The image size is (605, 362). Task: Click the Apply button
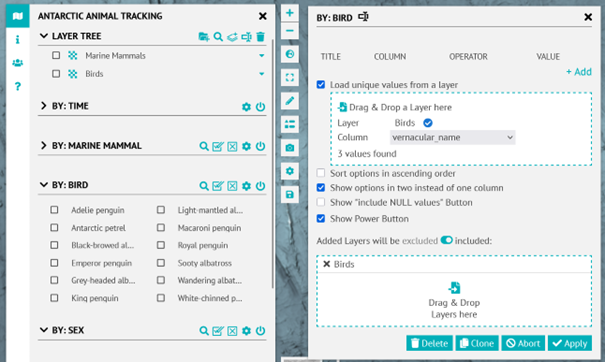pyautogui.click(x=570, y=343)
